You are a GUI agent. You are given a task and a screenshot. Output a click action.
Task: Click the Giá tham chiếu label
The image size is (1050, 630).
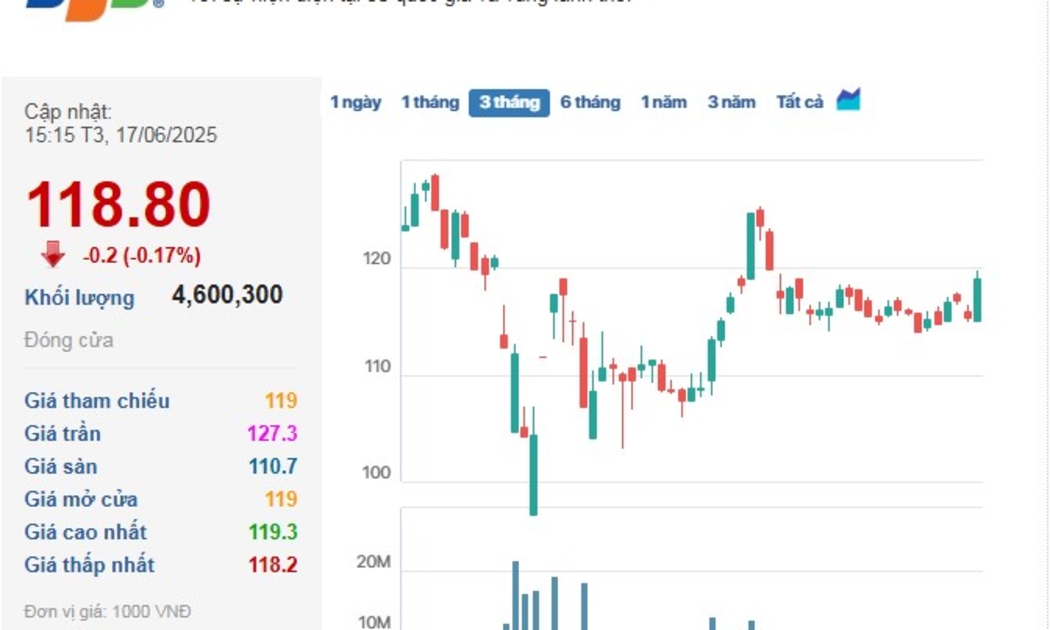point(97,401)
